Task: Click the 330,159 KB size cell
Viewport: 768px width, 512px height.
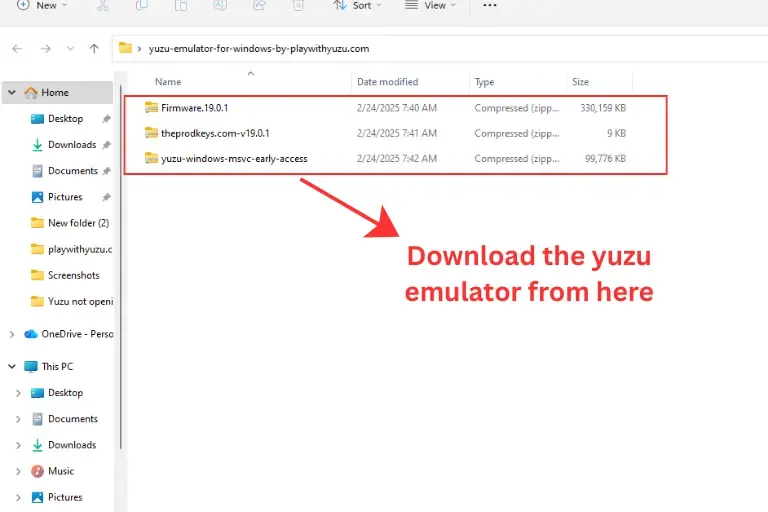Action: [x=603, y=108]
